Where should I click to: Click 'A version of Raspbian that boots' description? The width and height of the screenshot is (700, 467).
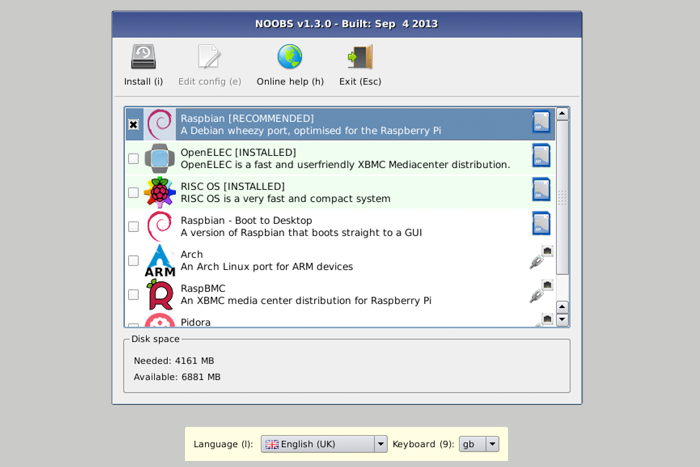click(301, 233)
